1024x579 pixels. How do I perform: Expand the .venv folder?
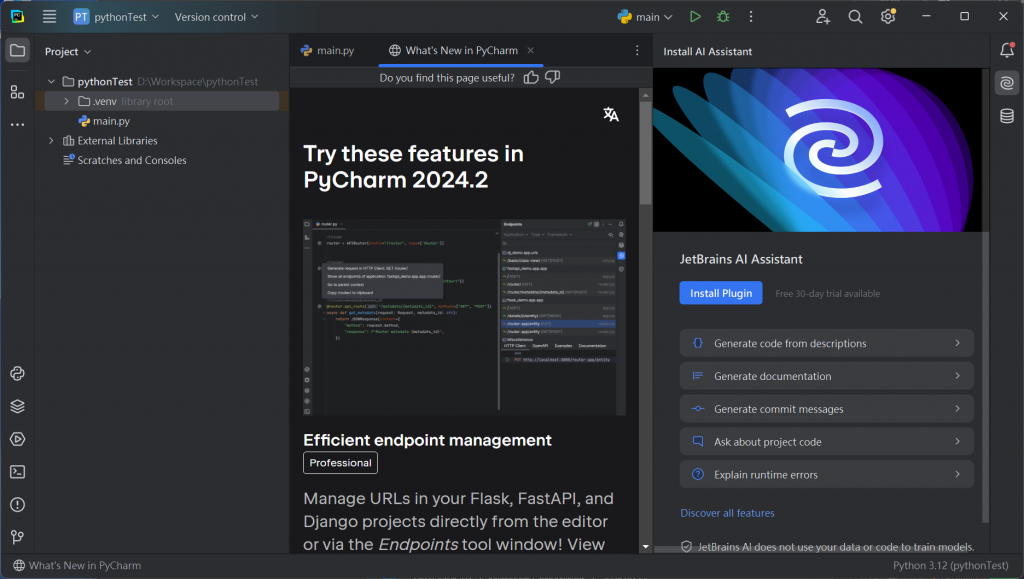click(x=67, y=101)
